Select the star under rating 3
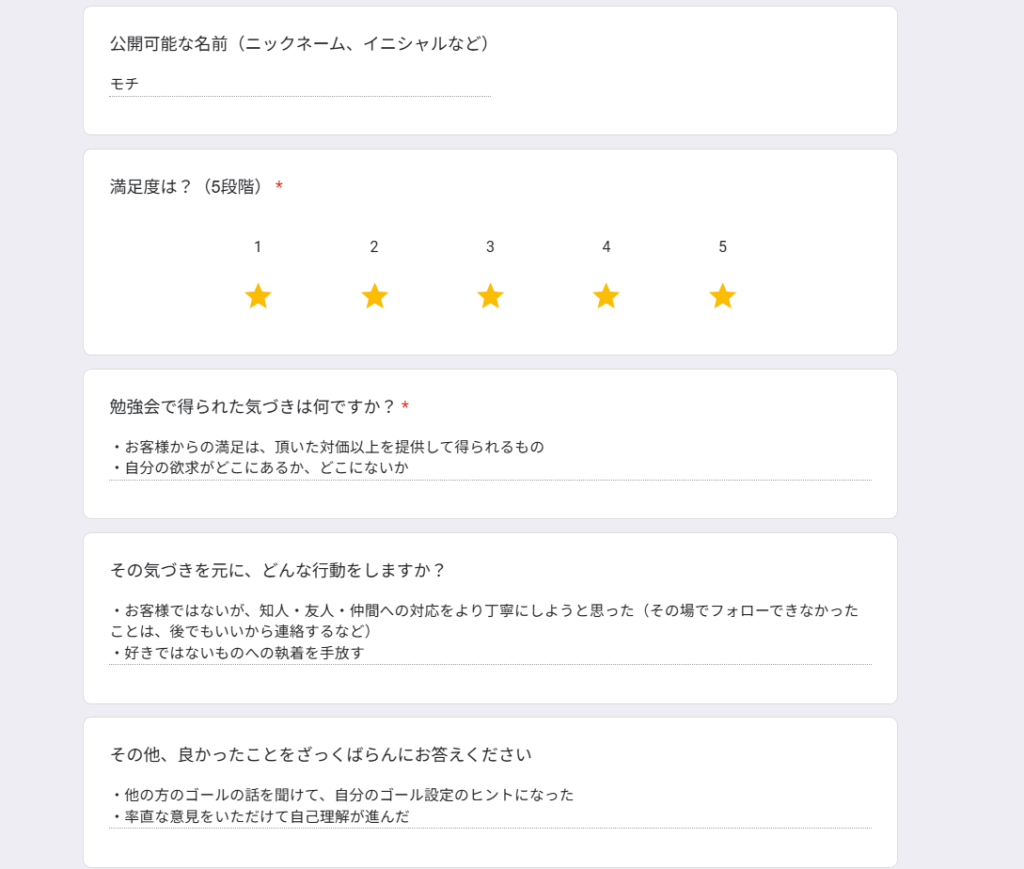The width and height of the screenshot is (1024, 869). point(490,296)
